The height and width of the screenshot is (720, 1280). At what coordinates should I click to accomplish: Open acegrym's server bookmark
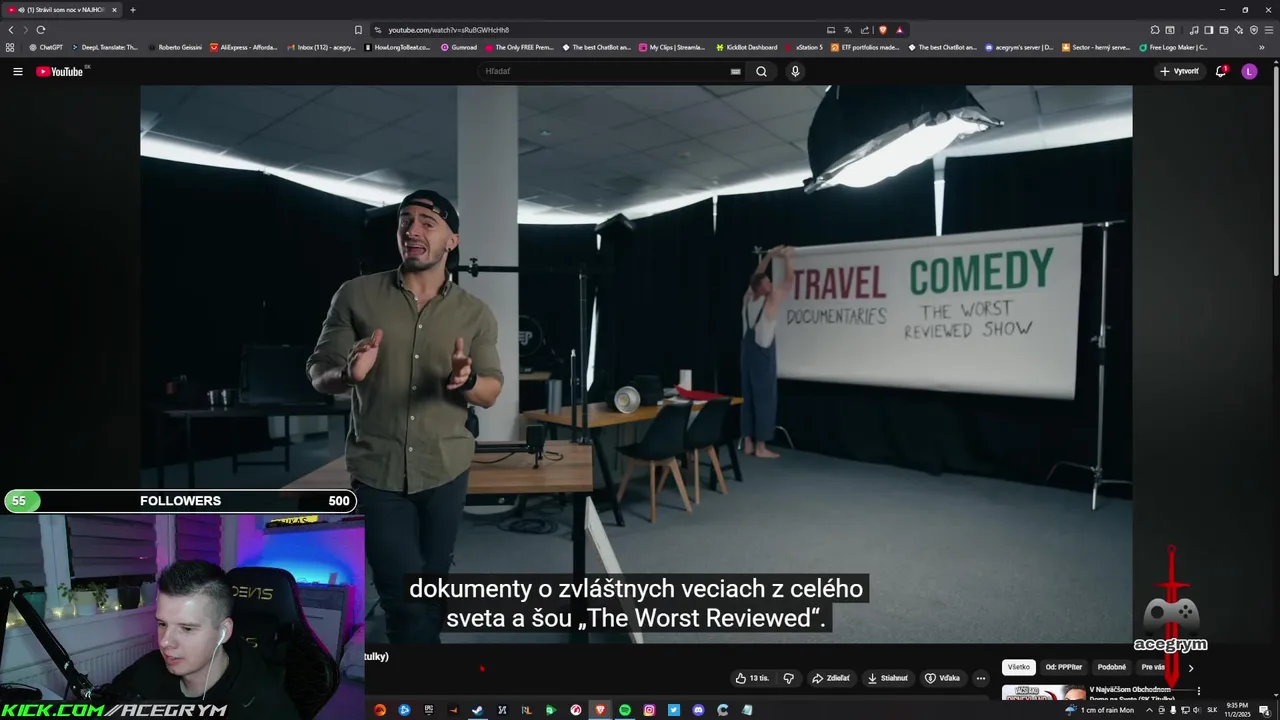point(1019,47)
